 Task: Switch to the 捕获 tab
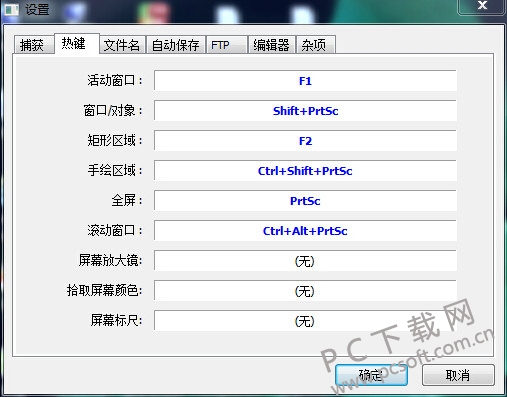[34, 45]
